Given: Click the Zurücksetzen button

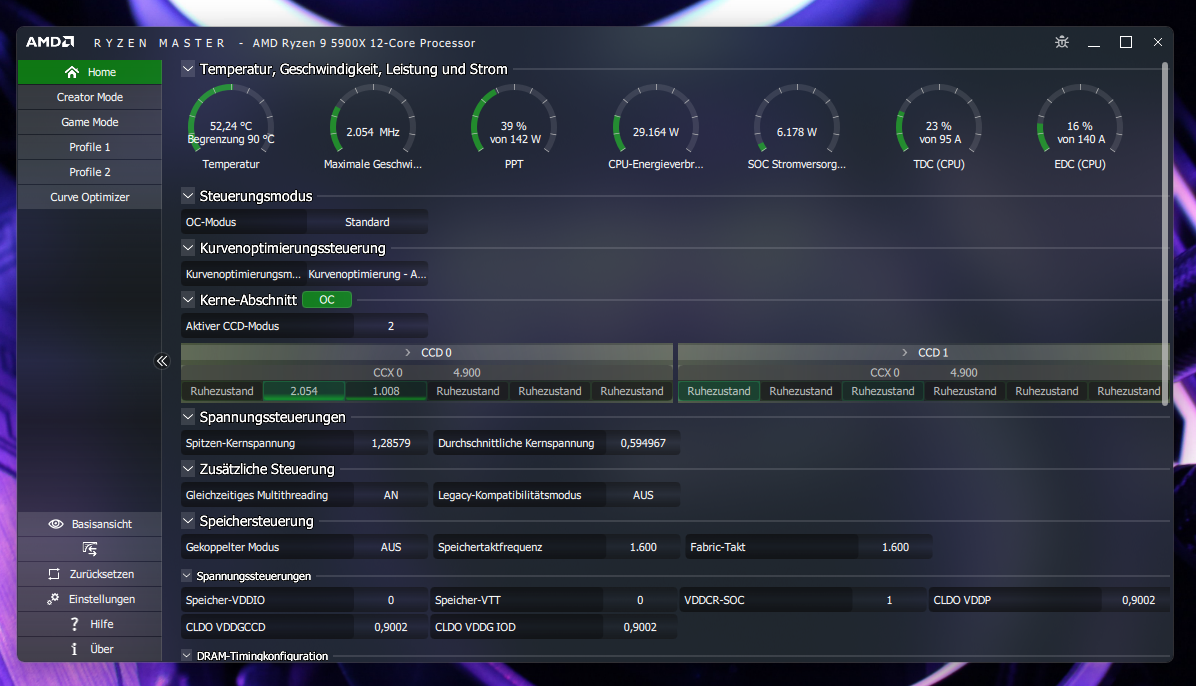Looking at the screenshot, I should pos(90,574).
